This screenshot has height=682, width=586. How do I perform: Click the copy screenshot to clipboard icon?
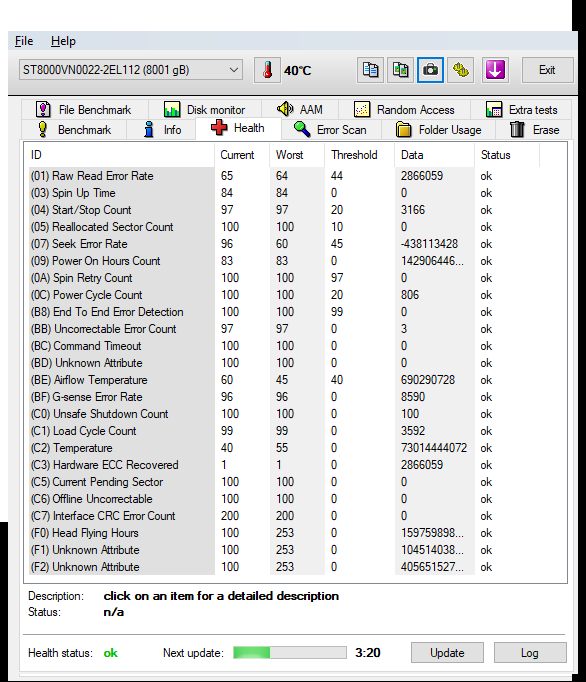[400, 70]
